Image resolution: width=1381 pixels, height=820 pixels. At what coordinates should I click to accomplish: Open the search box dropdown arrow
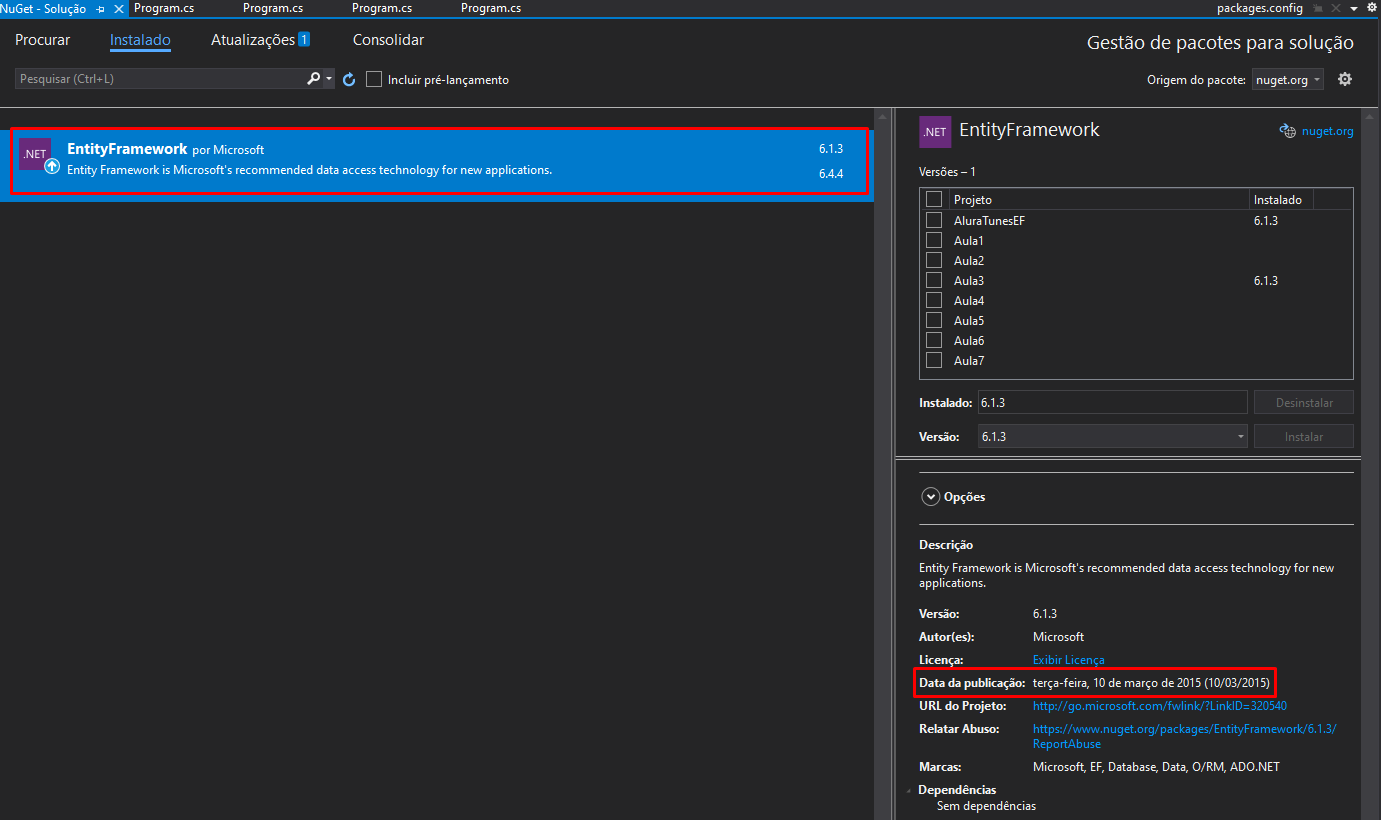tap(329, 79)
